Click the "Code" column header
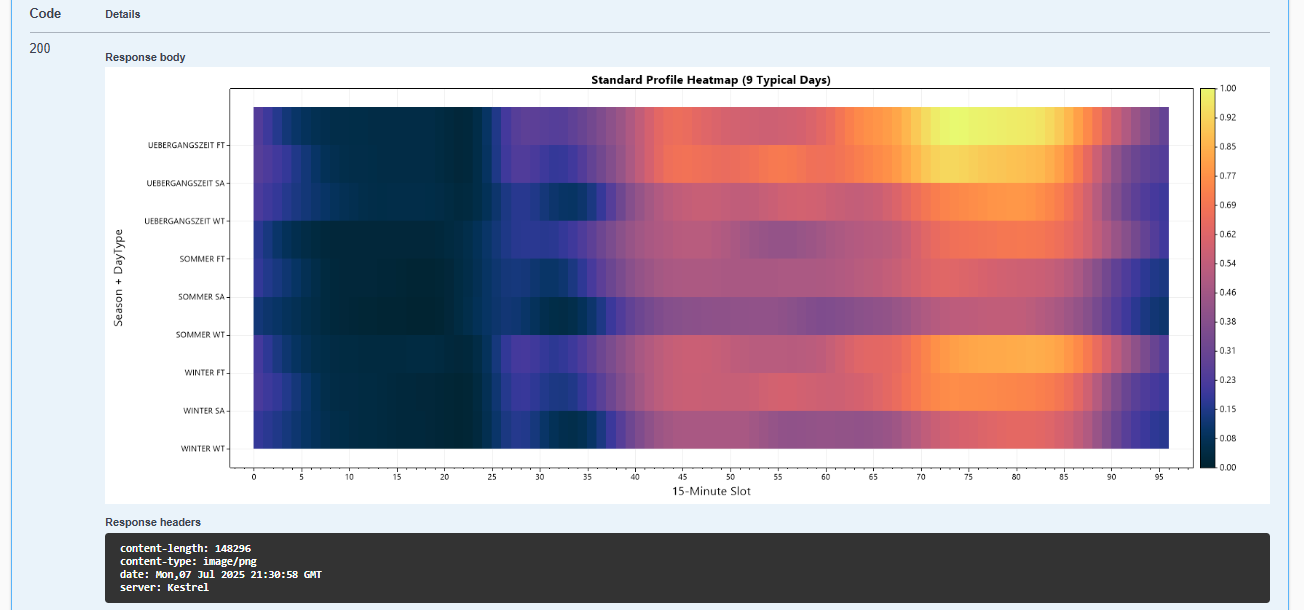1304x610 pixels. pyautogui.click(x=45, y=14)
